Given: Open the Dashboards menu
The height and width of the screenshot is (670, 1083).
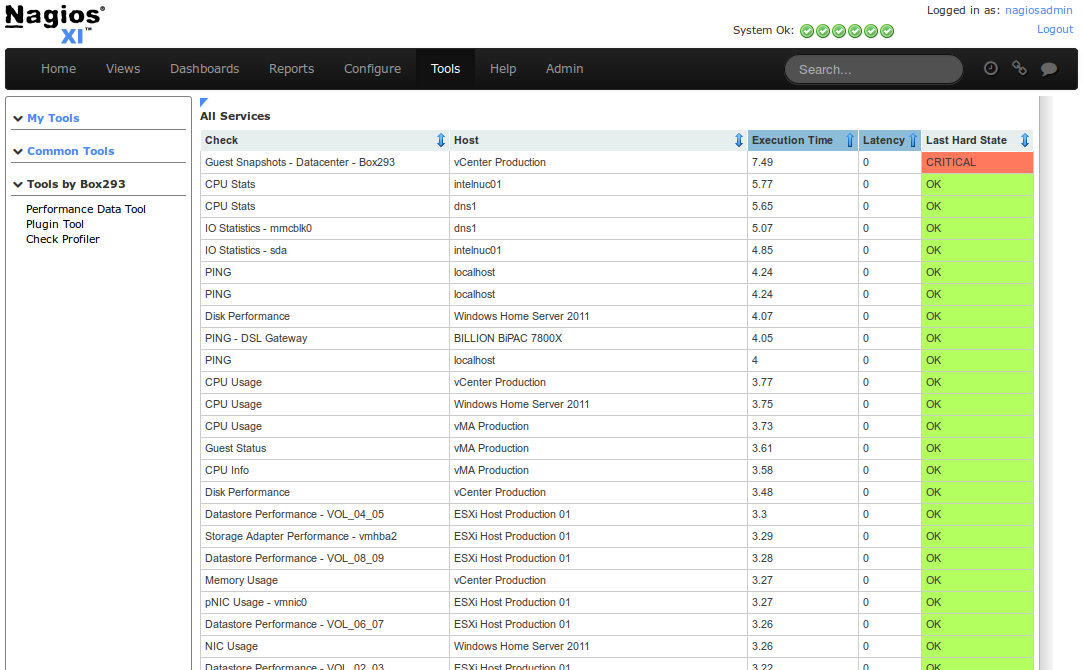Looking at the screenshot, I should tap(204, 68).
